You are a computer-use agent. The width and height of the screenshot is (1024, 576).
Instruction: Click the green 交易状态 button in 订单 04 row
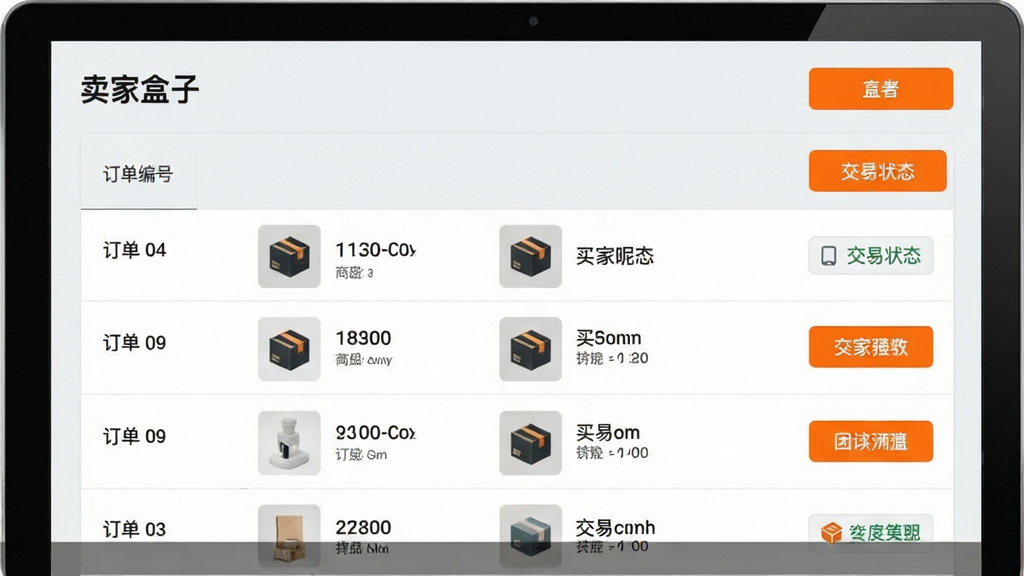[871, 255]
